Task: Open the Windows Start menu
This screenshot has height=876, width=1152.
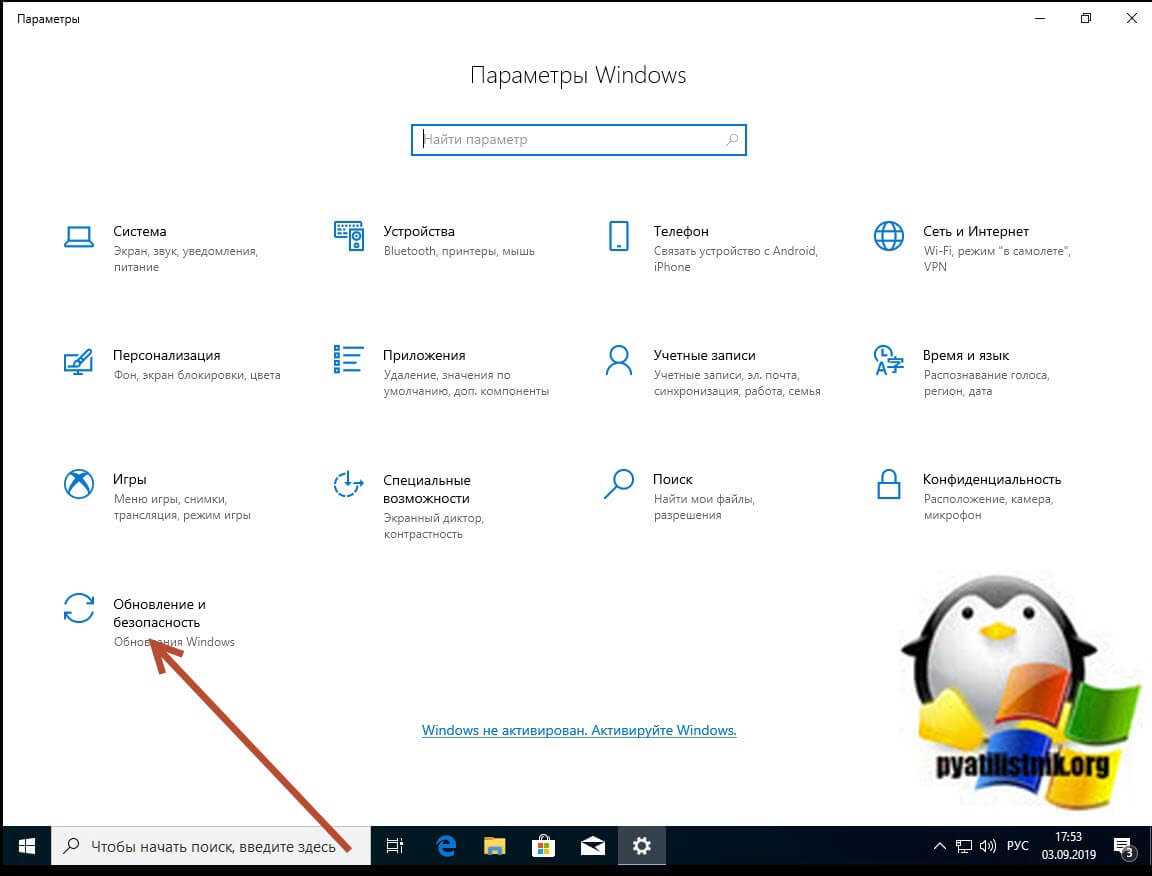Action: [x=26, y=847]
